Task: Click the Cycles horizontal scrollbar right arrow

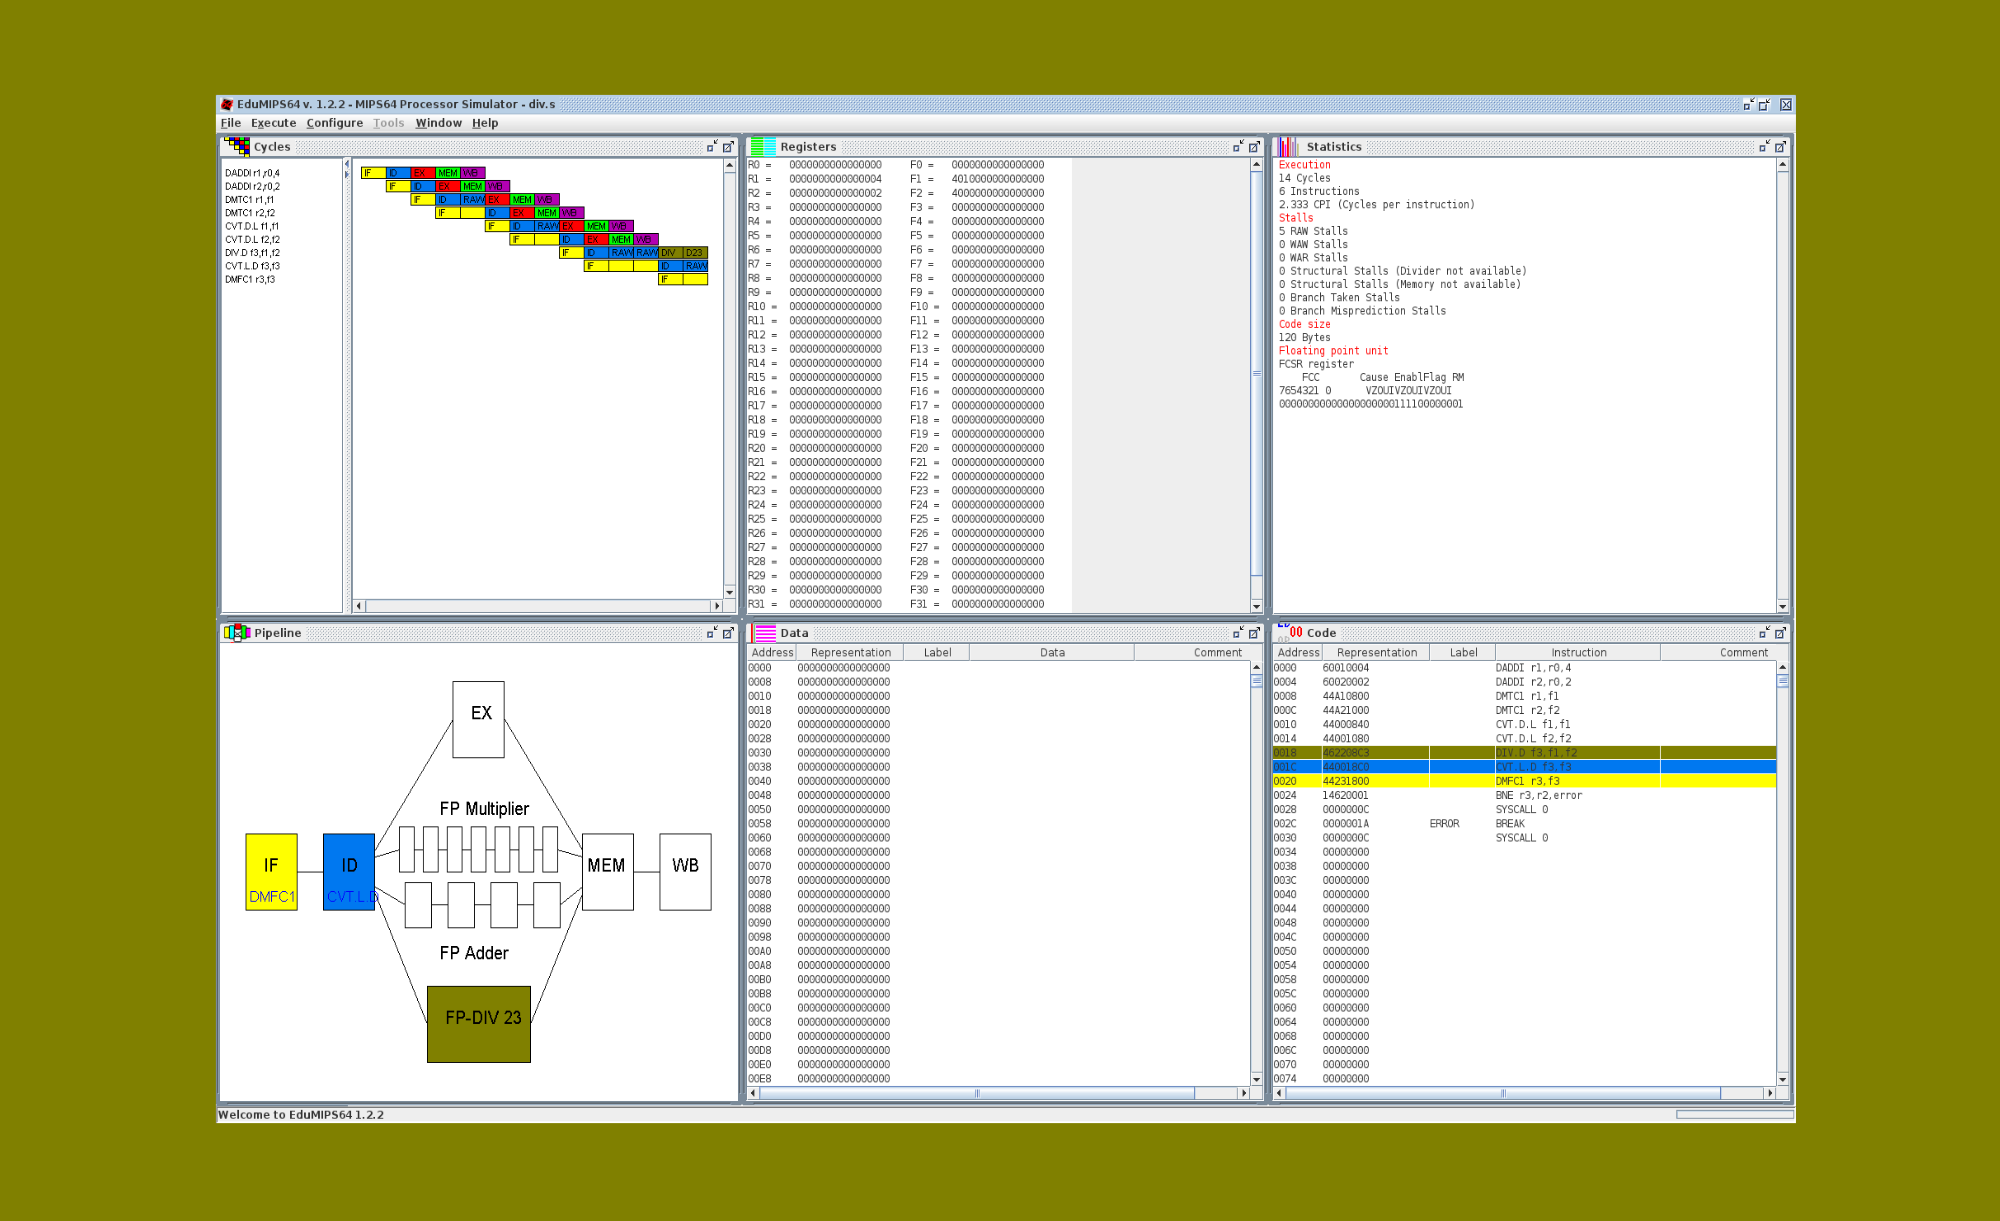Action: 717,606
